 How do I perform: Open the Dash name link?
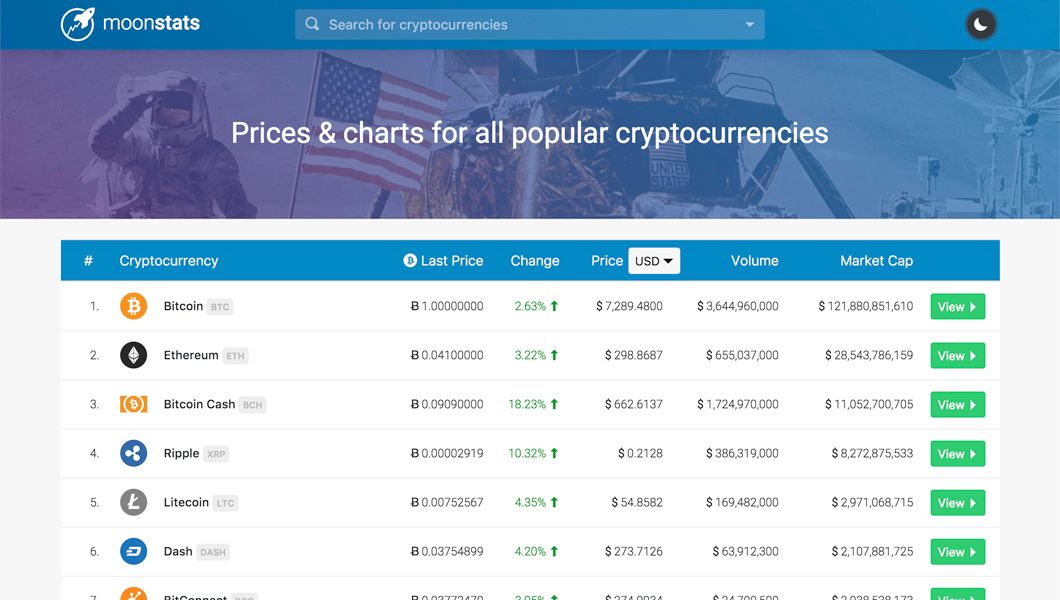click(178, 551)
